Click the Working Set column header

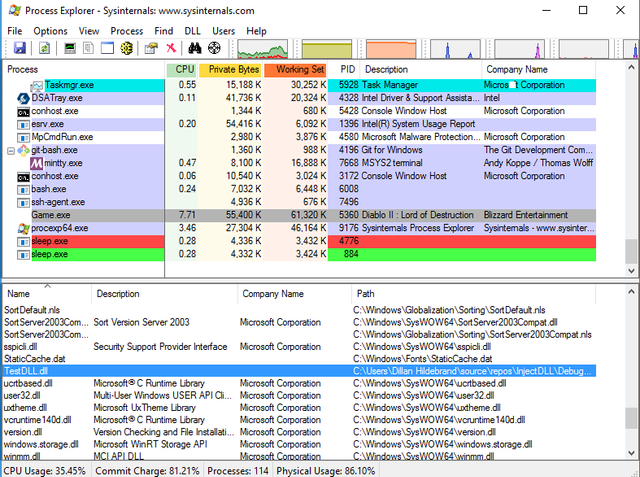299,69
